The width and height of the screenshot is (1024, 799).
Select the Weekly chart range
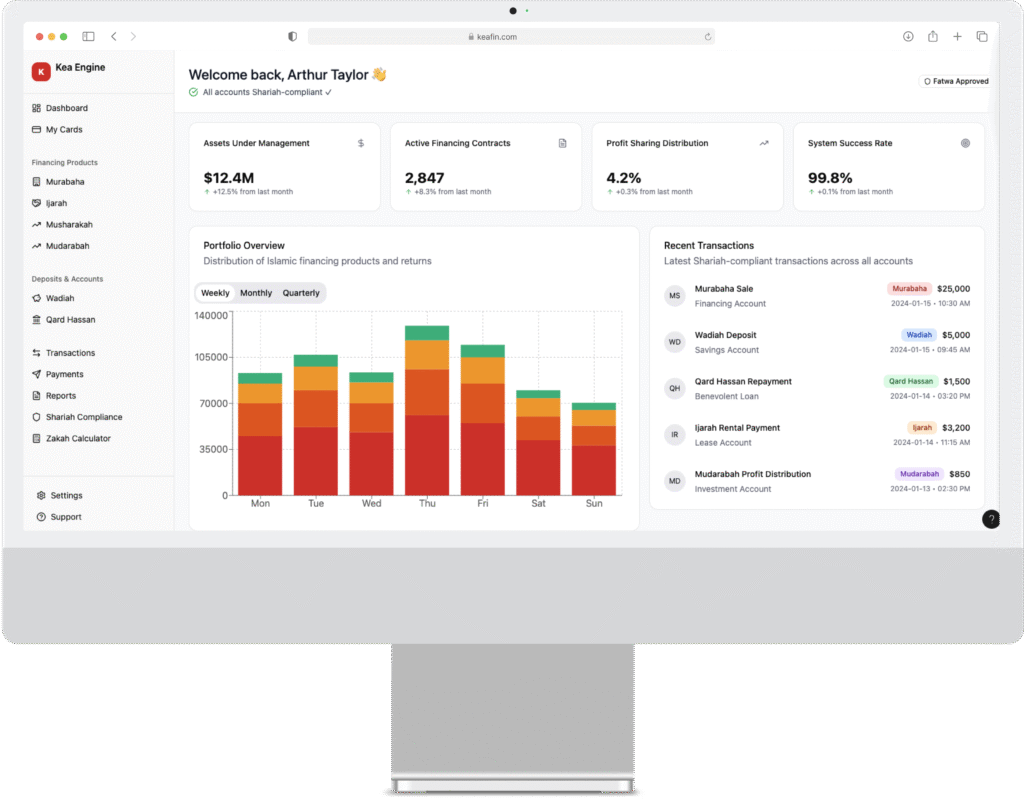[215, 293]
